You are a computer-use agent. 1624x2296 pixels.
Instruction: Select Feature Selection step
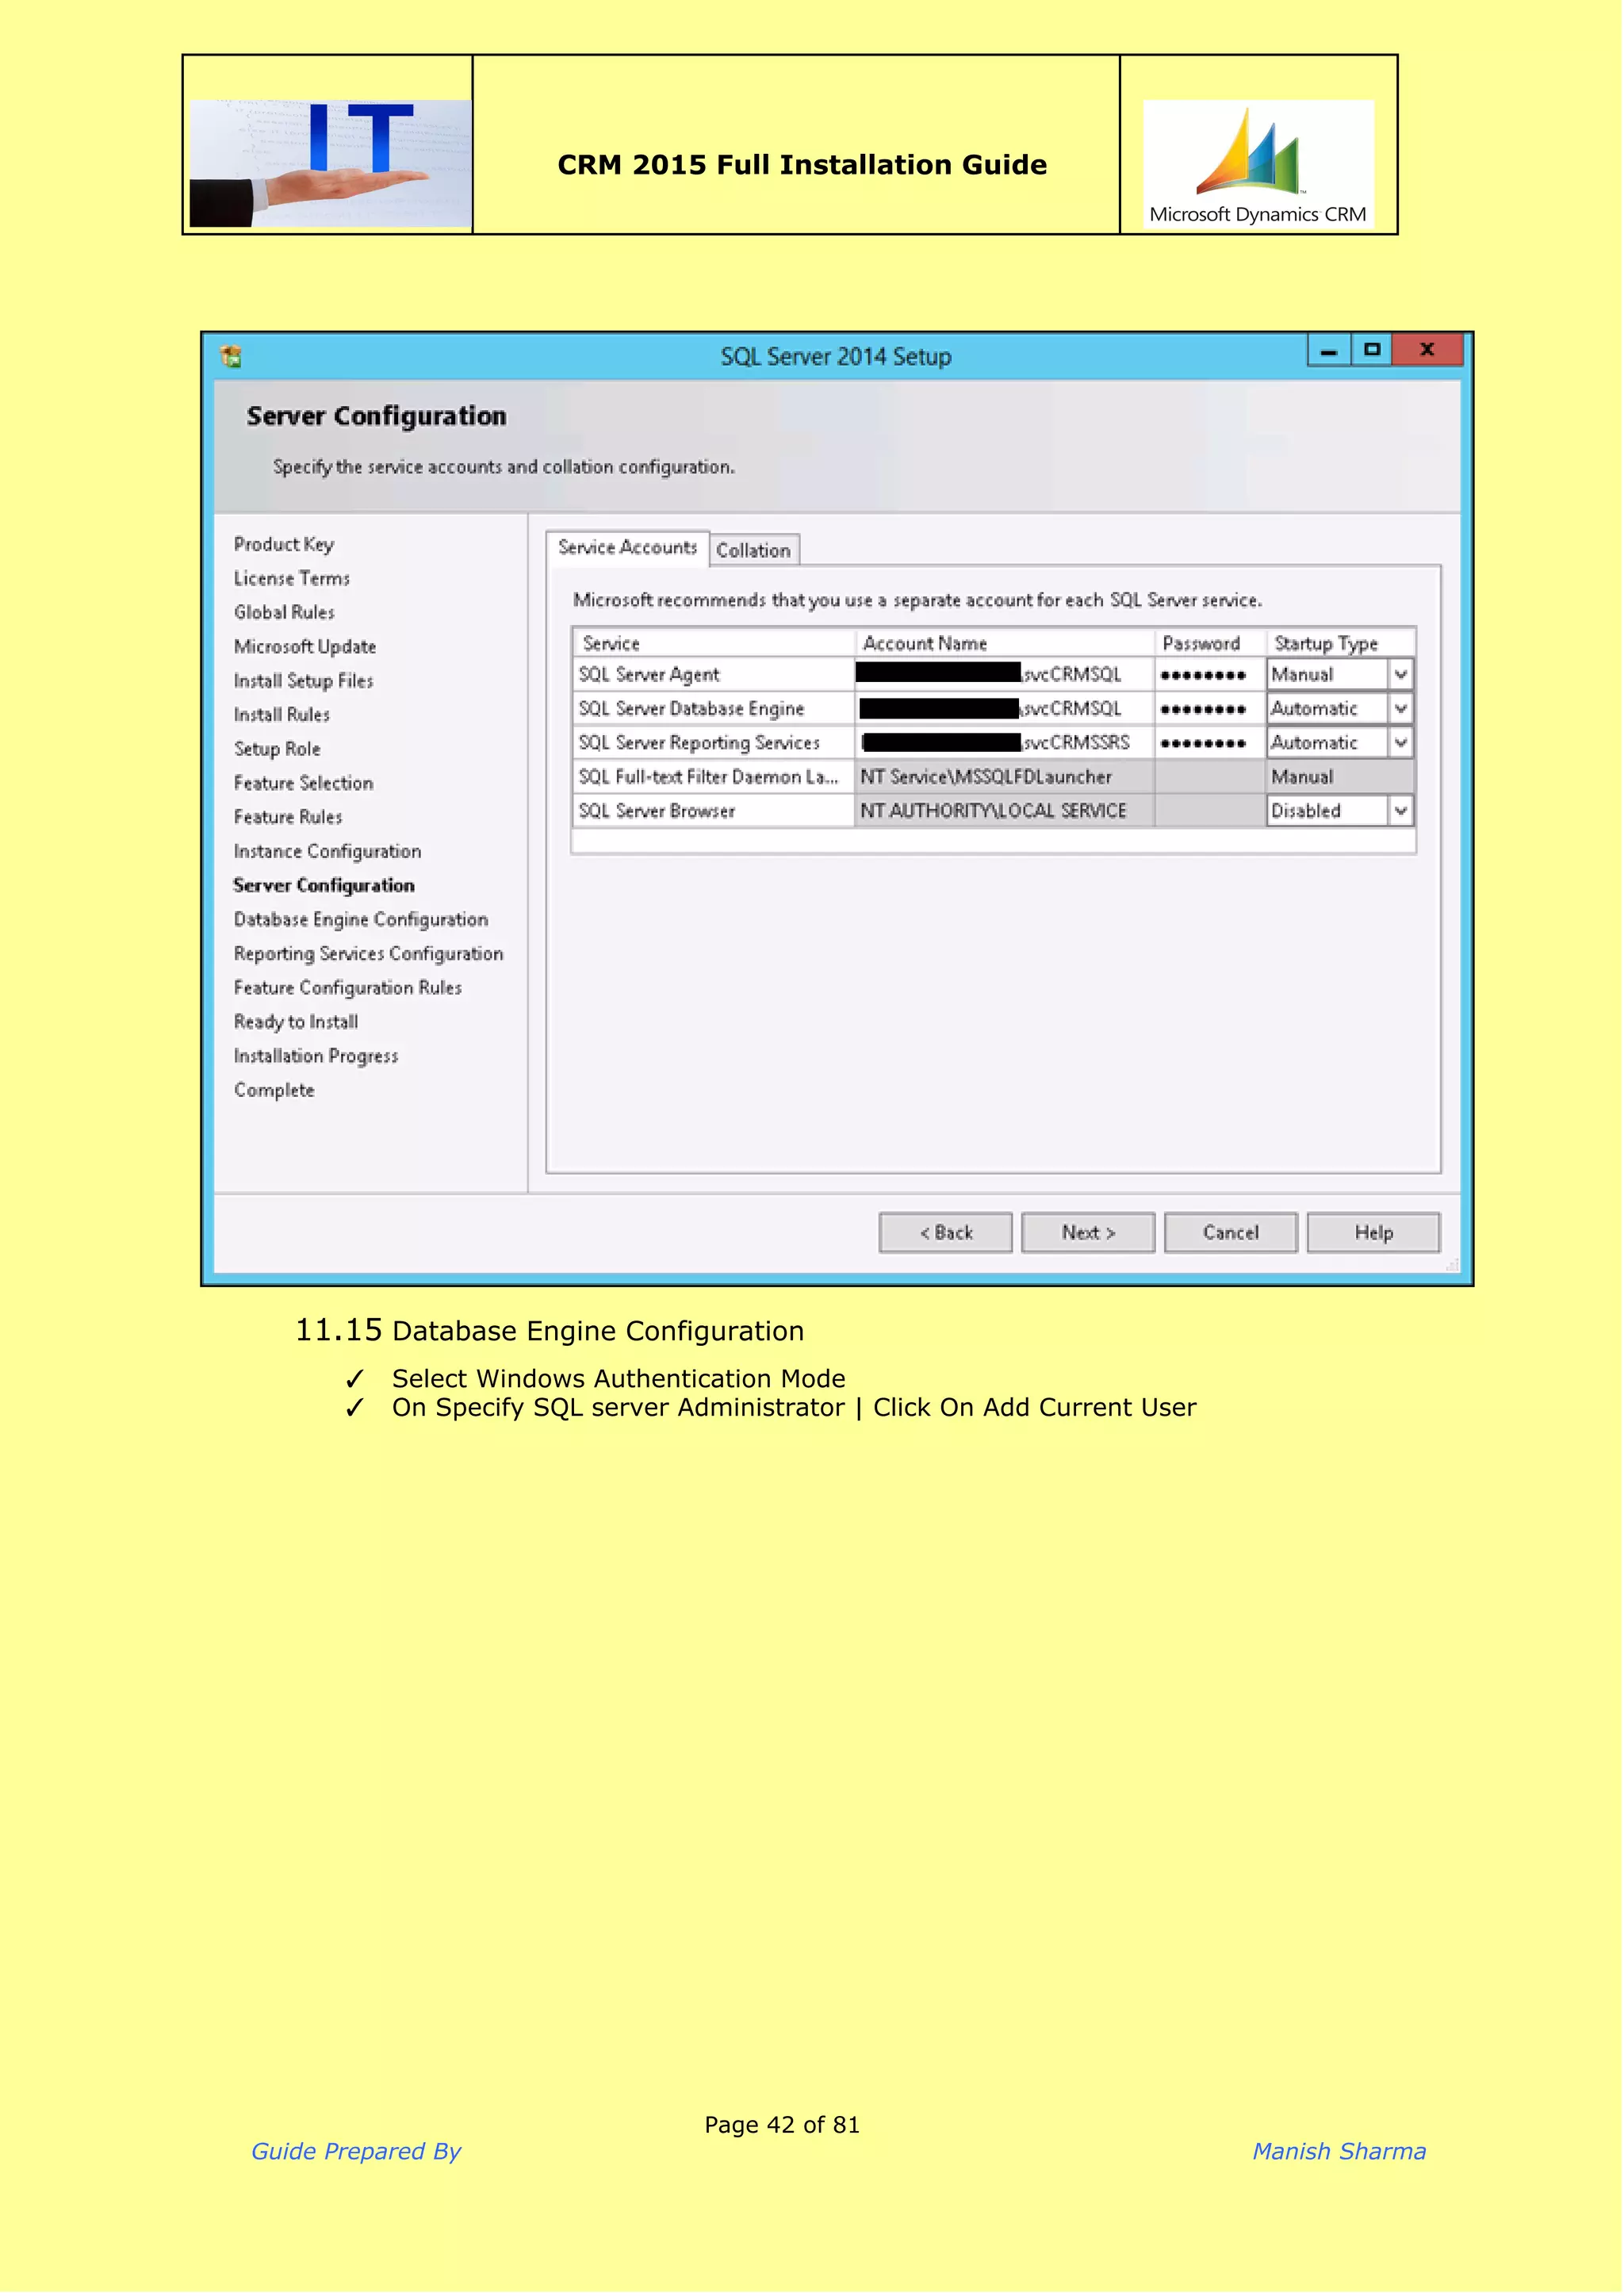point(304,783)
